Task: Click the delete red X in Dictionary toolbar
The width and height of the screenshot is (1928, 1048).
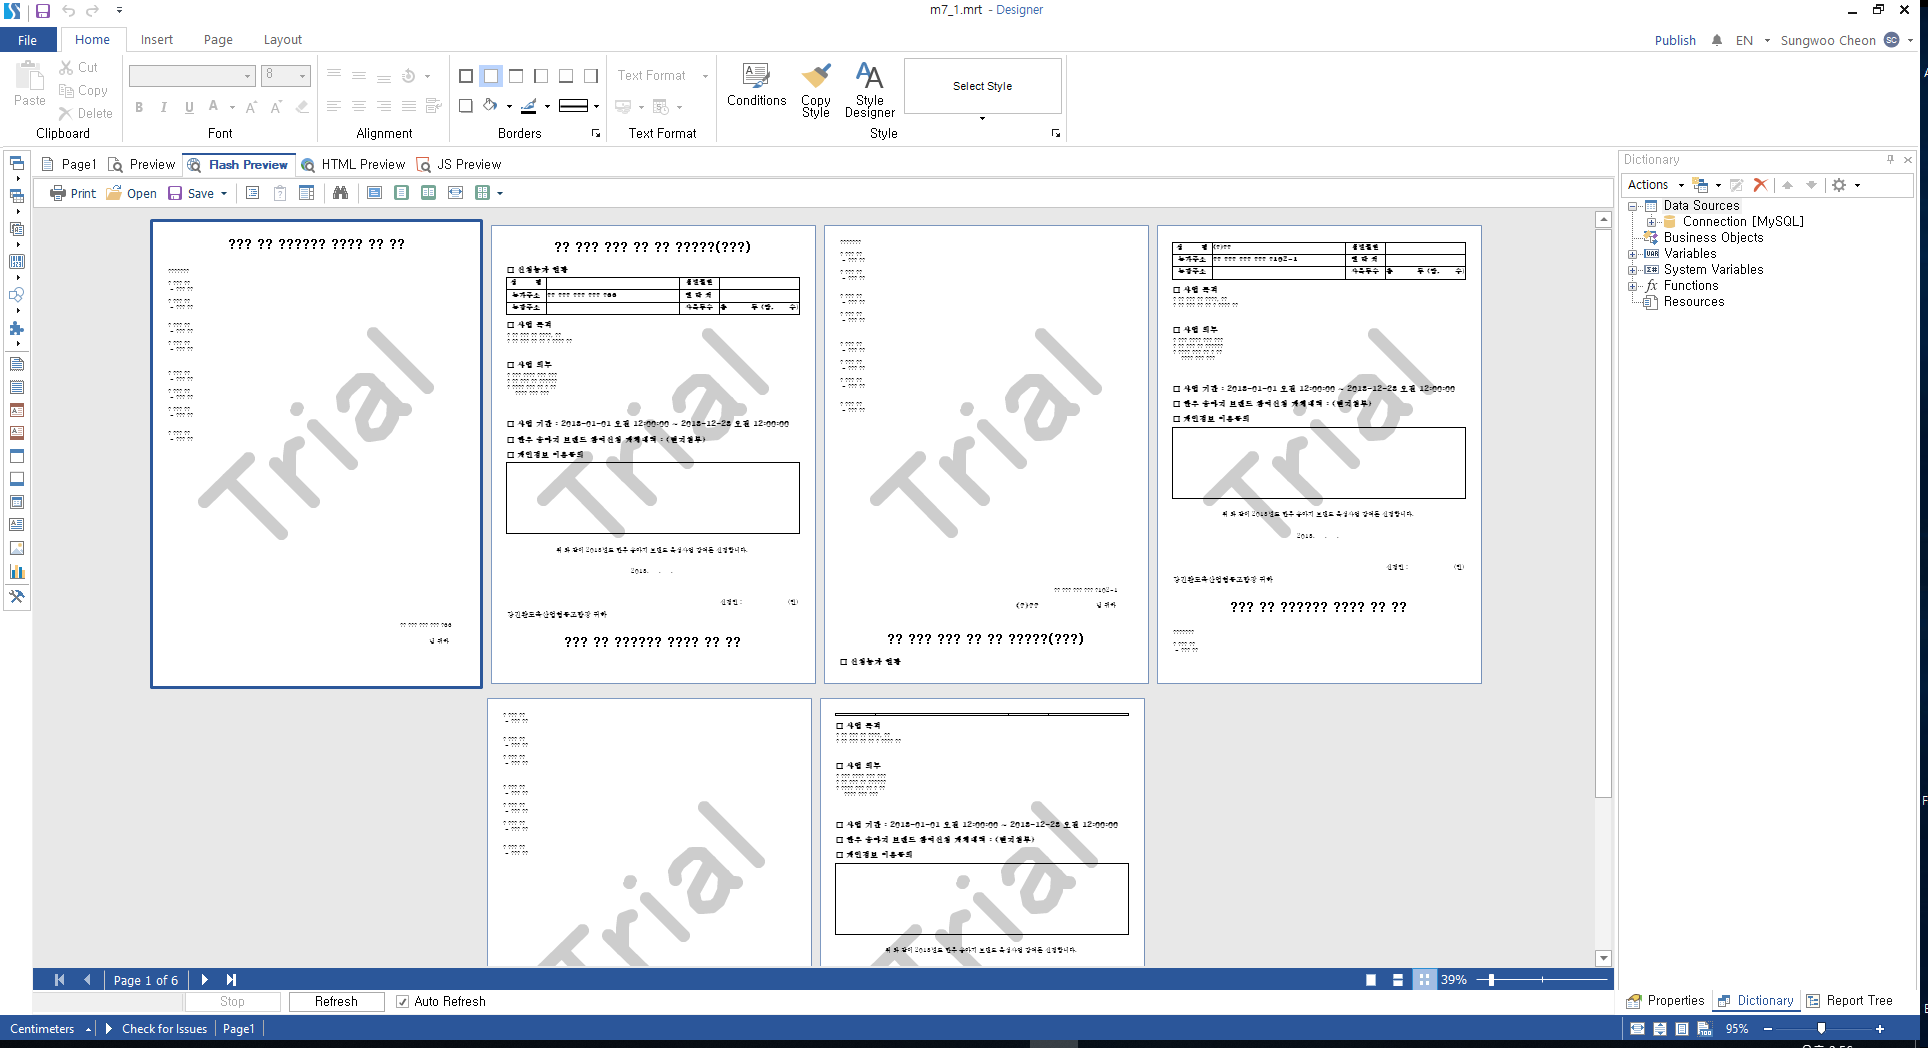Action: 1760,185
